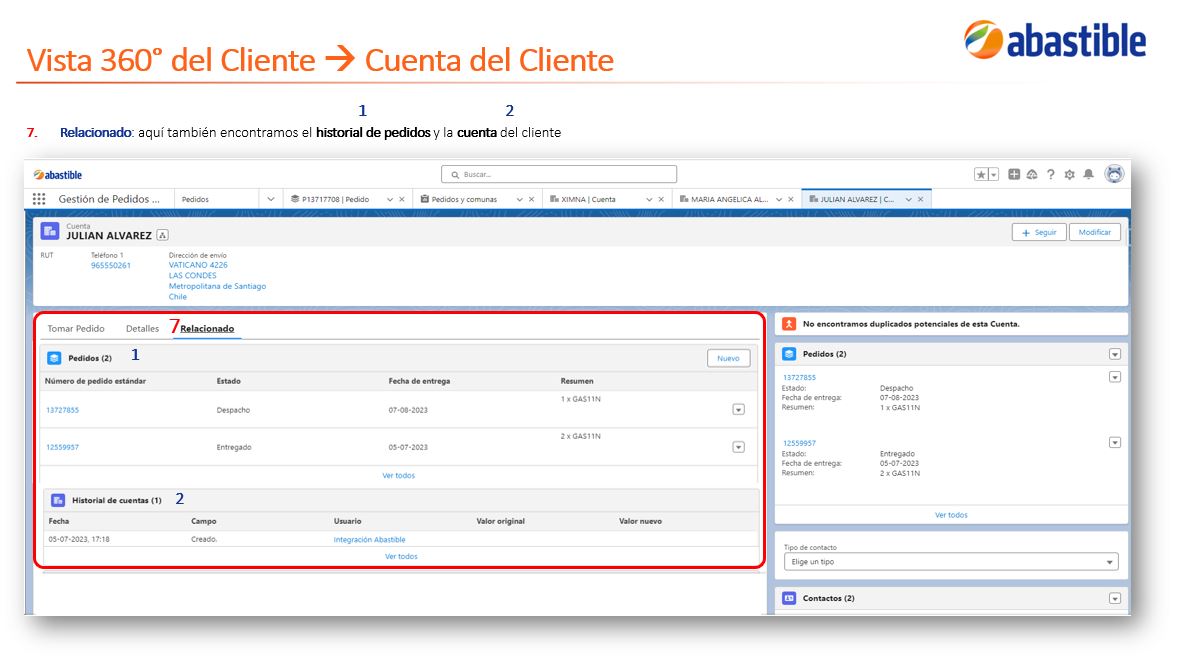Screen dimensions: 1177x663
Task: Open the user avatar profile menu
Action: (x=1115, y=174)
